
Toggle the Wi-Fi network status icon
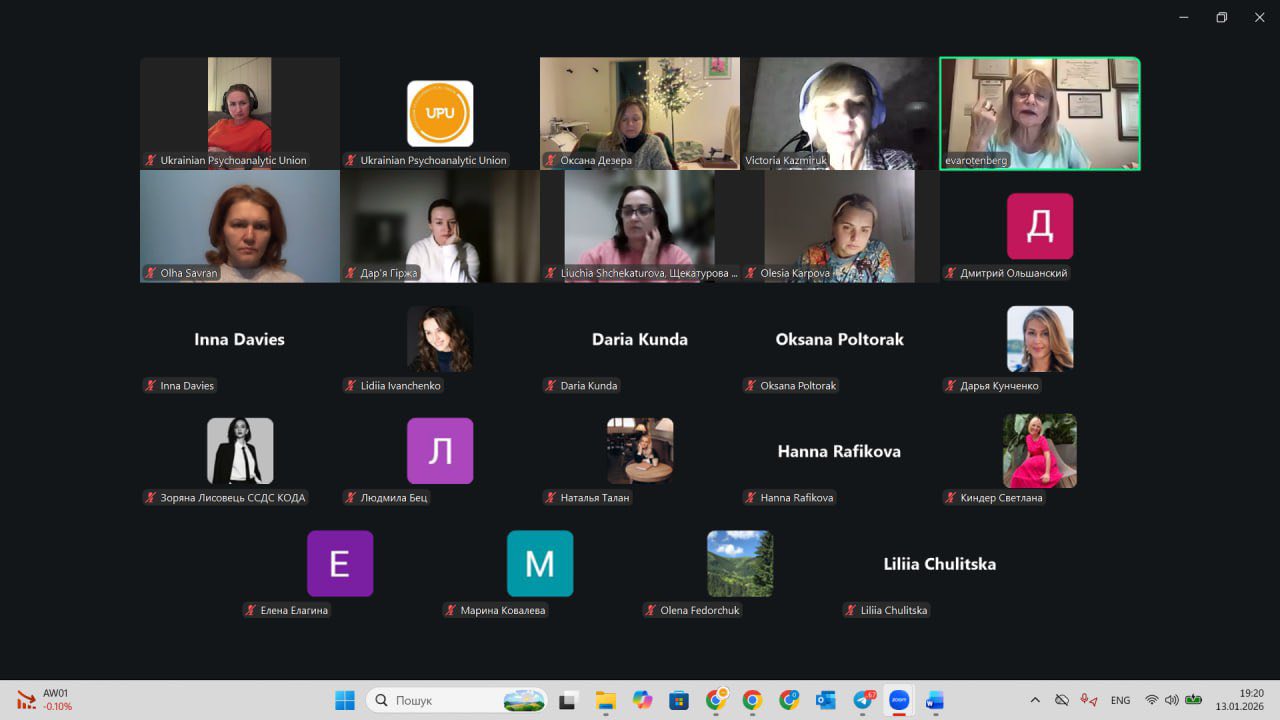coord(1152,700)
